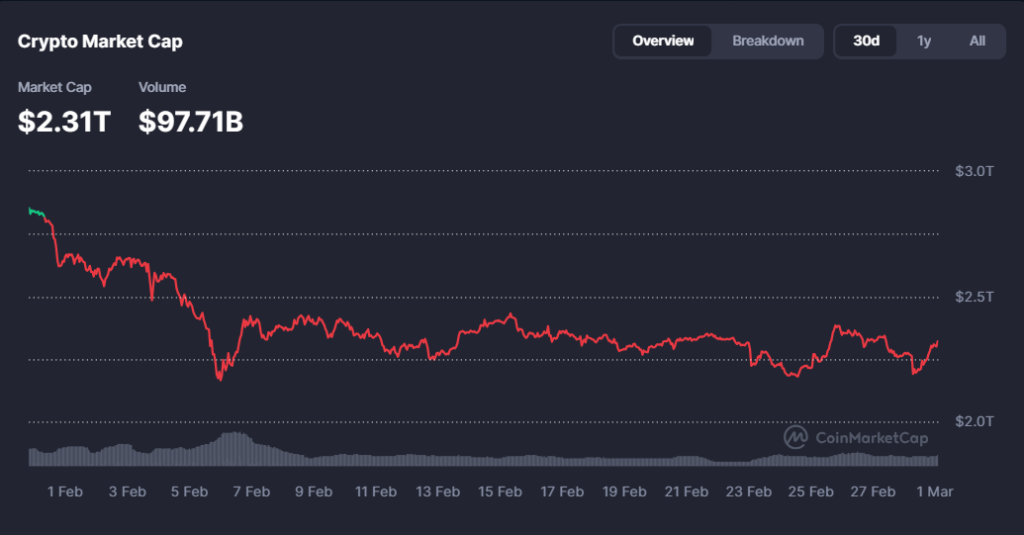Select the $97.71B volume value

190,122
